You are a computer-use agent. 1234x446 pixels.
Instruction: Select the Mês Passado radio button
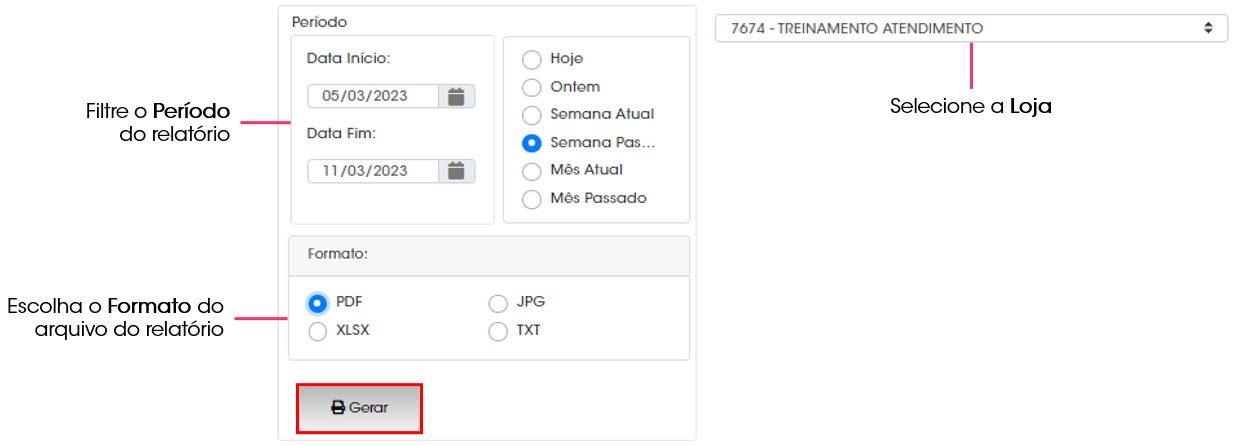(532, 198)
